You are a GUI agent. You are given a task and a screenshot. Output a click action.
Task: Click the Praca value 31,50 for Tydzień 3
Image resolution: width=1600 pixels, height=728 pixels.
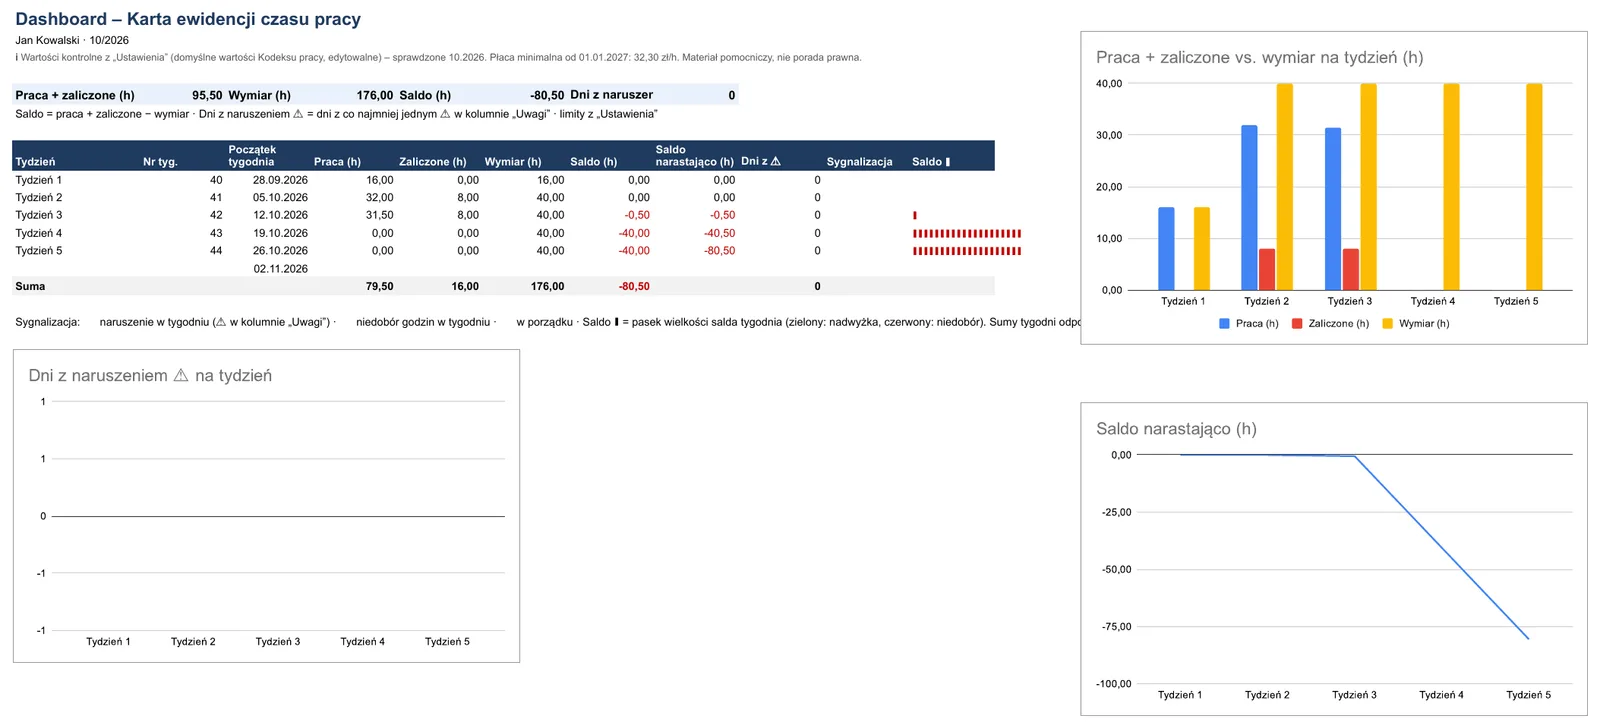pyautogui.click(x=379, y=215)
